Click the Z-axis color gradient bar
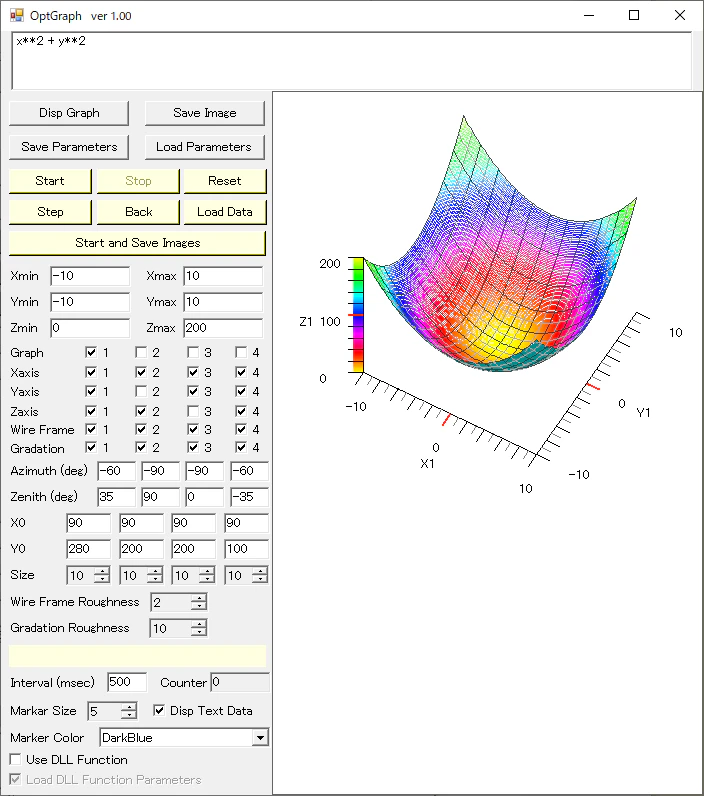The height and width of the screenshot is (796, 704). coord(358,315)
